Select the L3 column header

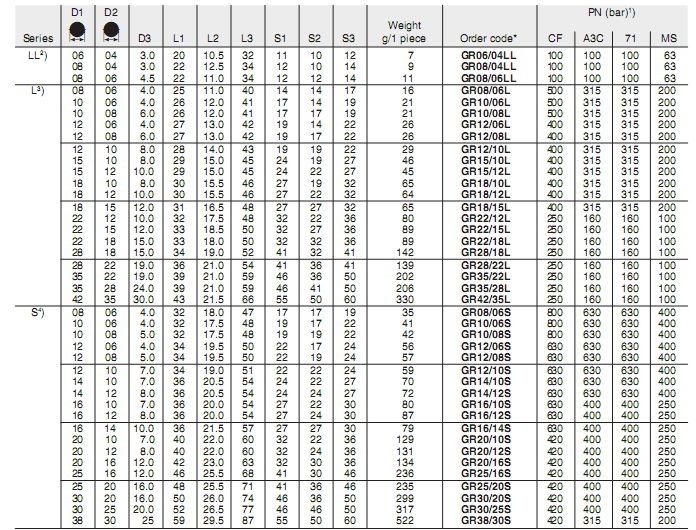point(247,38)
